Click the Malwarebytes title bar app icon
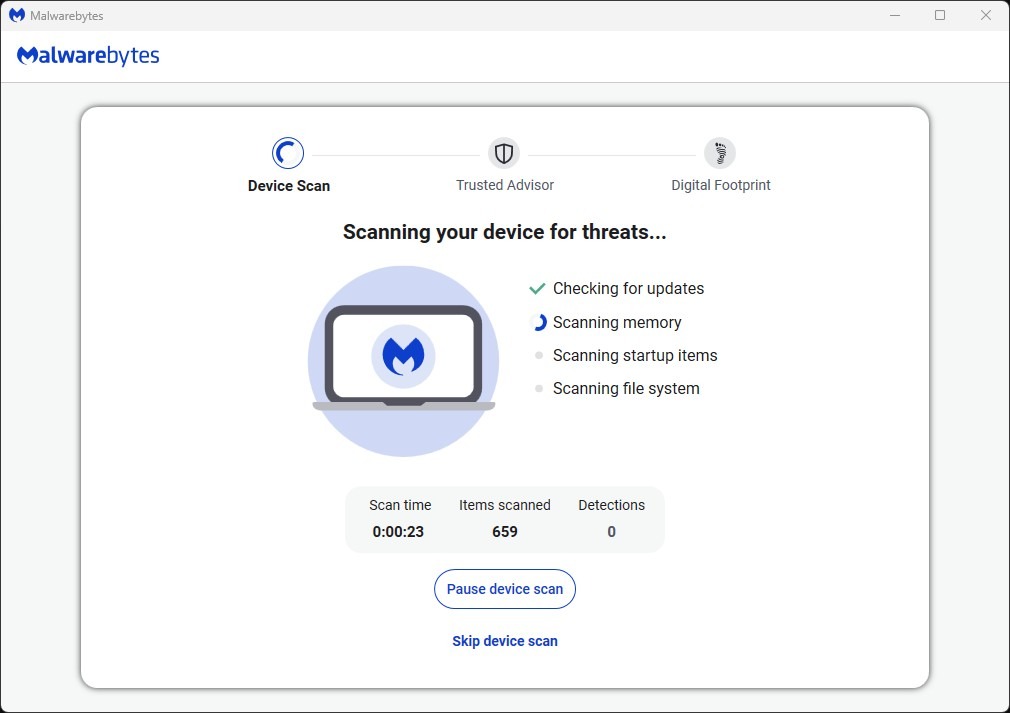1010x713 pixels. (16, 16)
